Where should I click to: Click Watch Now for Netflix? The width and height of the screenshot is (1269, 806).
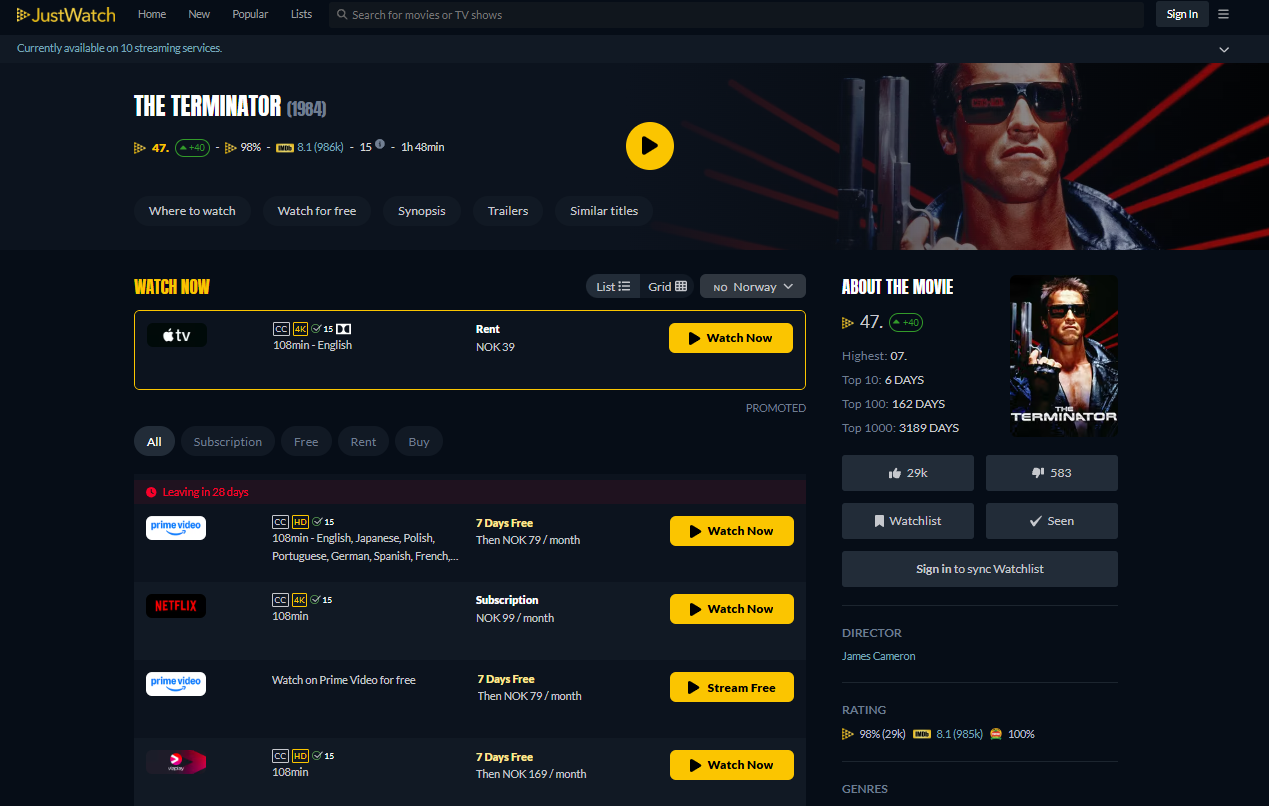[732, 609]
